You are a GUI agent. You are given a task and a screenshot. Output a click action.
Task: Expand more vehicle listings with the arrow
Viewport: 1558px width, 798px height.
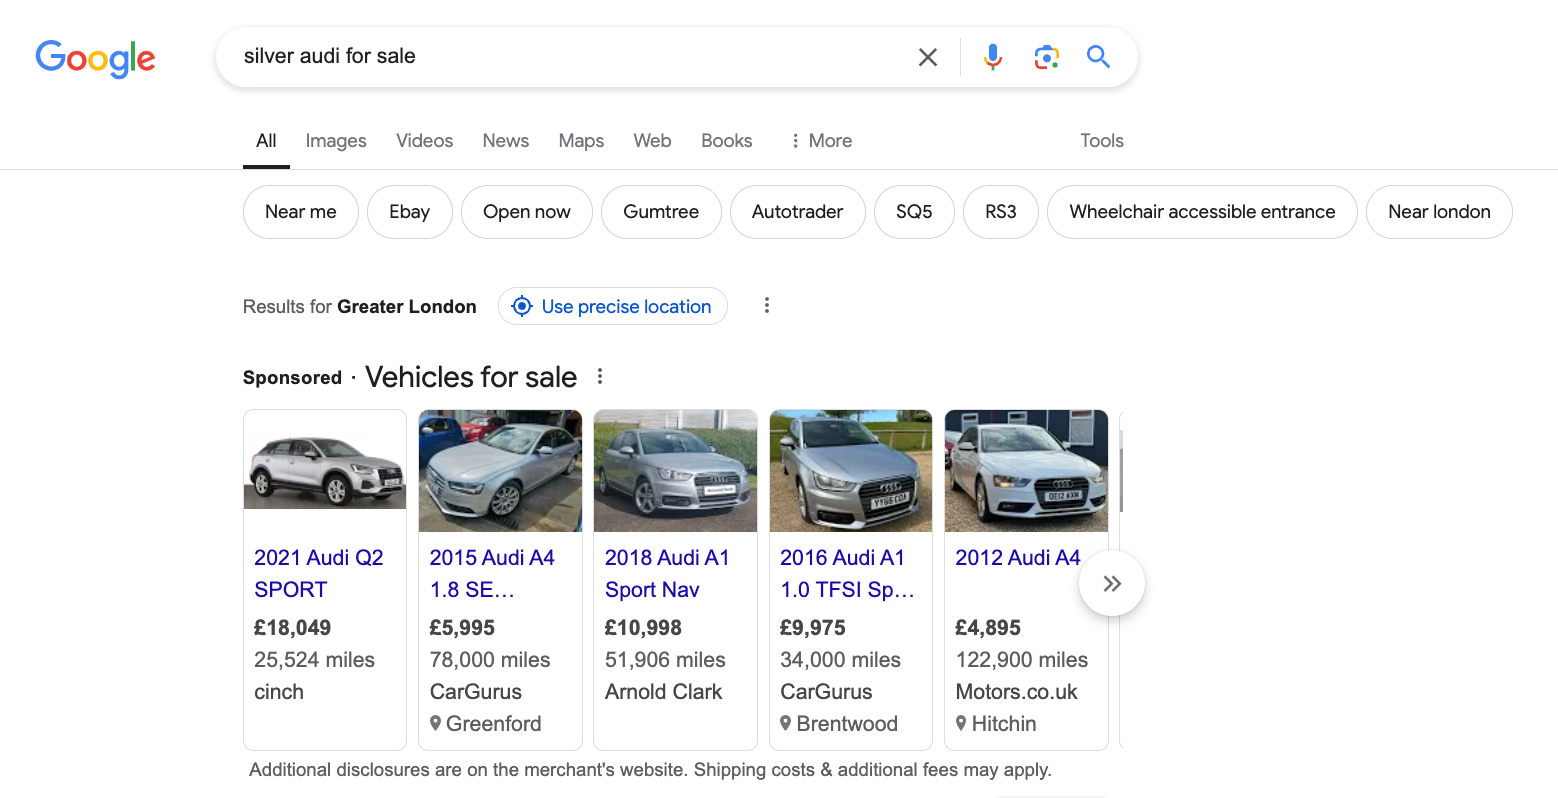click(x=1111, y=582)
